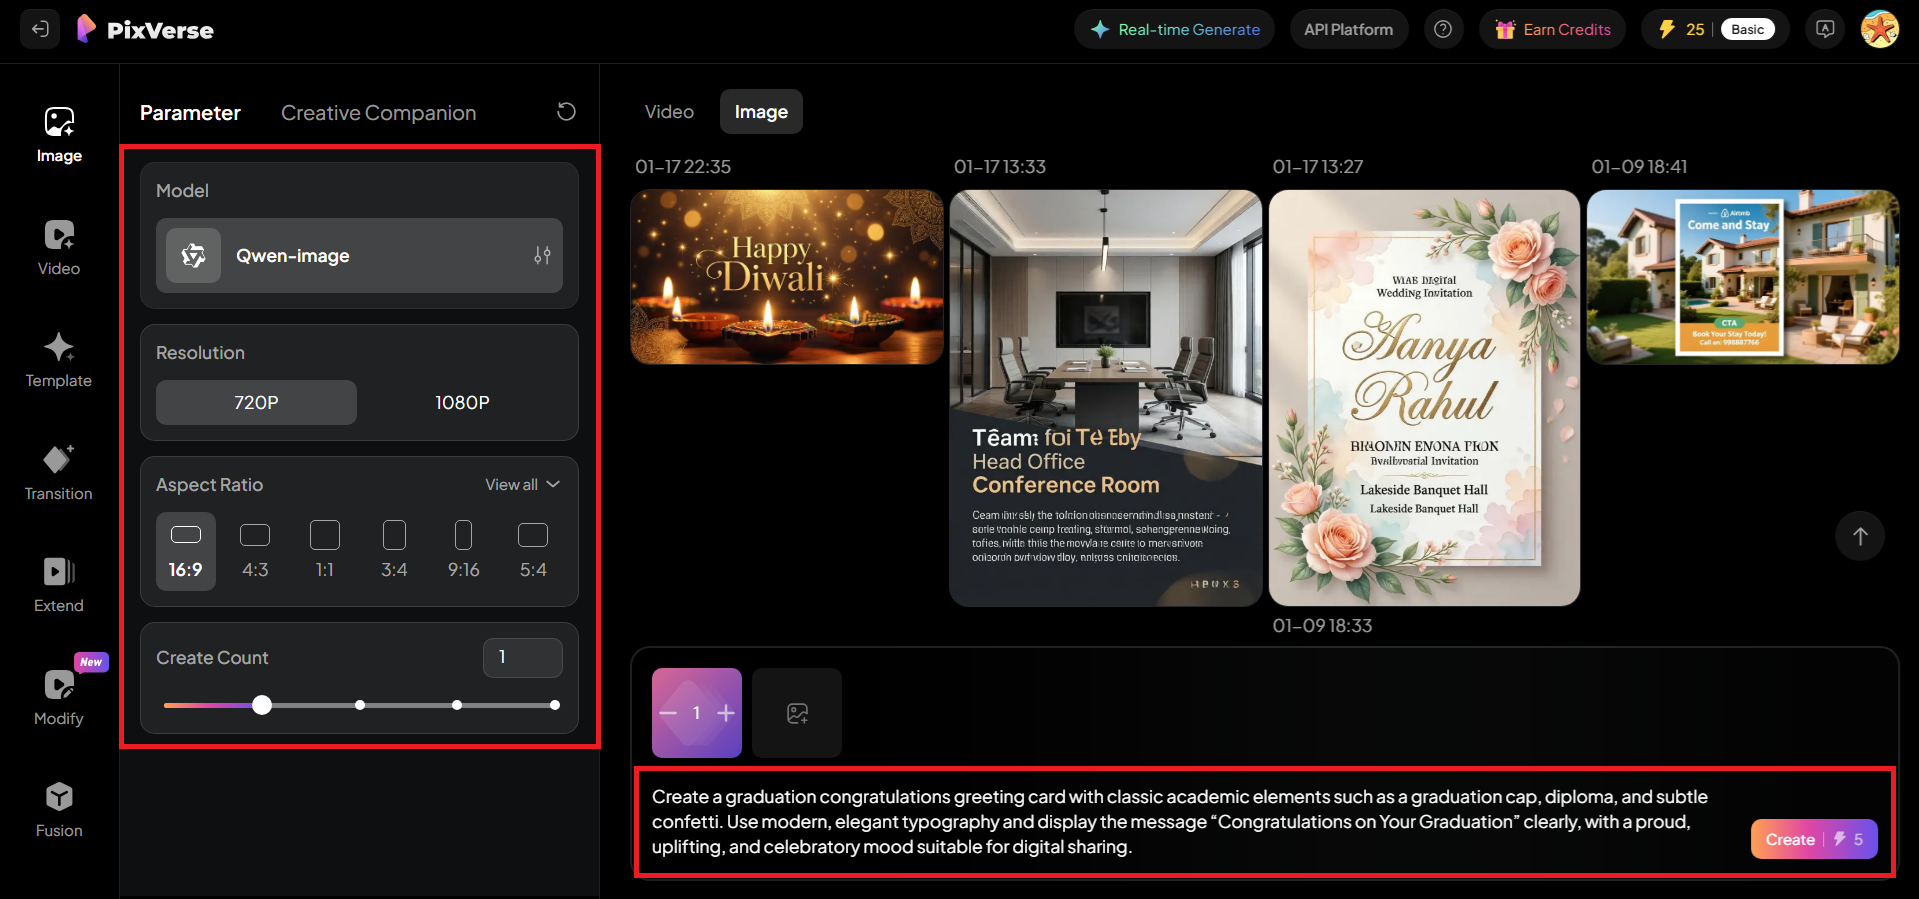Open the Qwen-image model selector
The height and width of the screenshot is (899, 1919).
tap(359, 256)
